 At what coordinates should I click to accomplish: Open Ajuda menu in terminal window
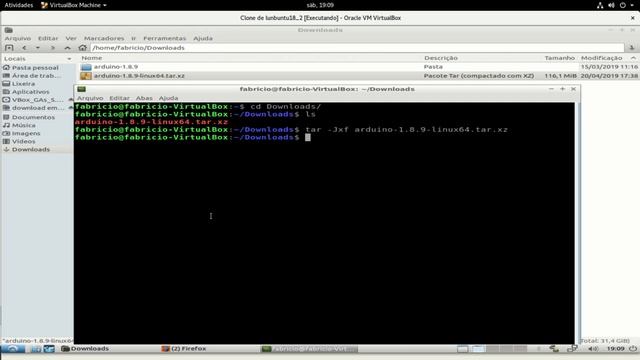click(168, 98)
